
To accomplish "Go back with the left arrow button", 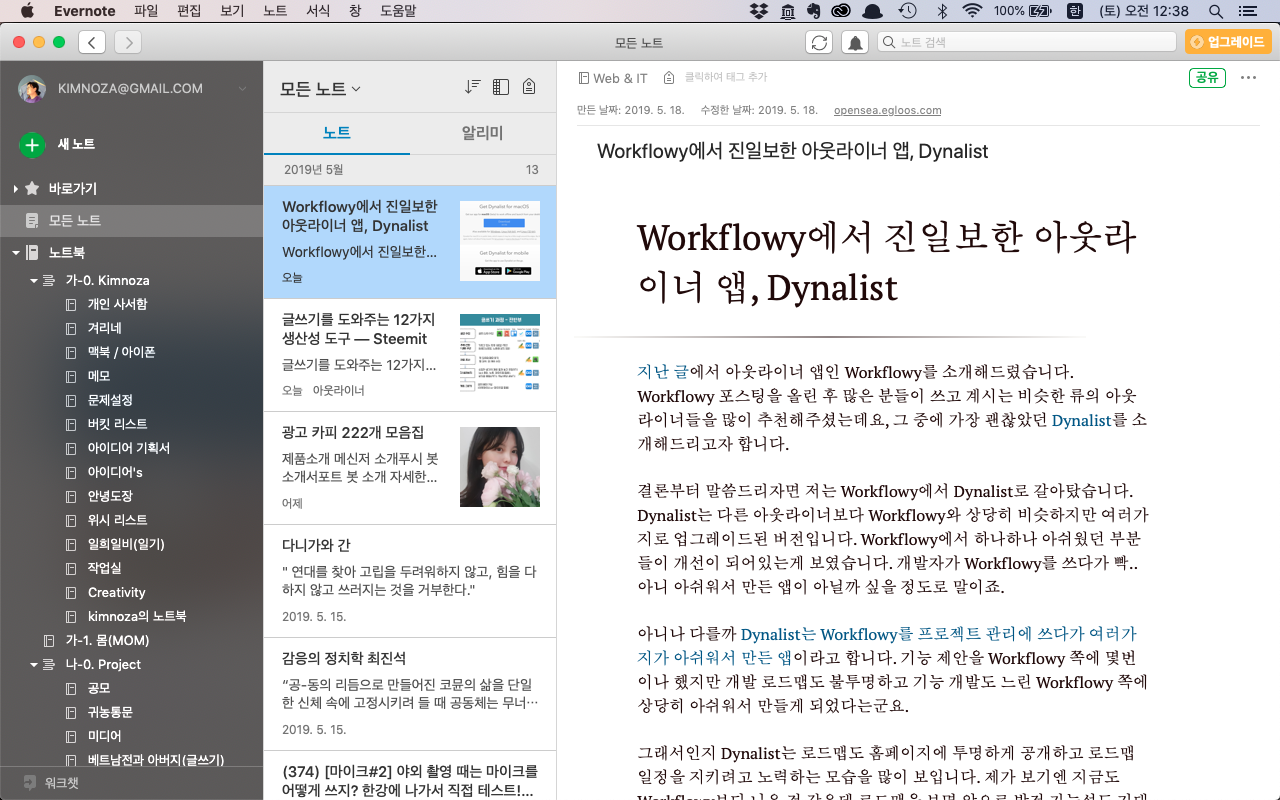I will [x=92, y=42].
